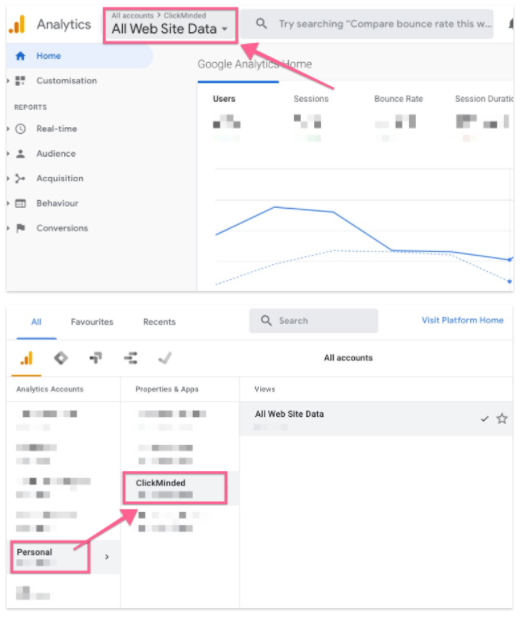Click the account picker search magnifier icon

[x=266, y=321]
